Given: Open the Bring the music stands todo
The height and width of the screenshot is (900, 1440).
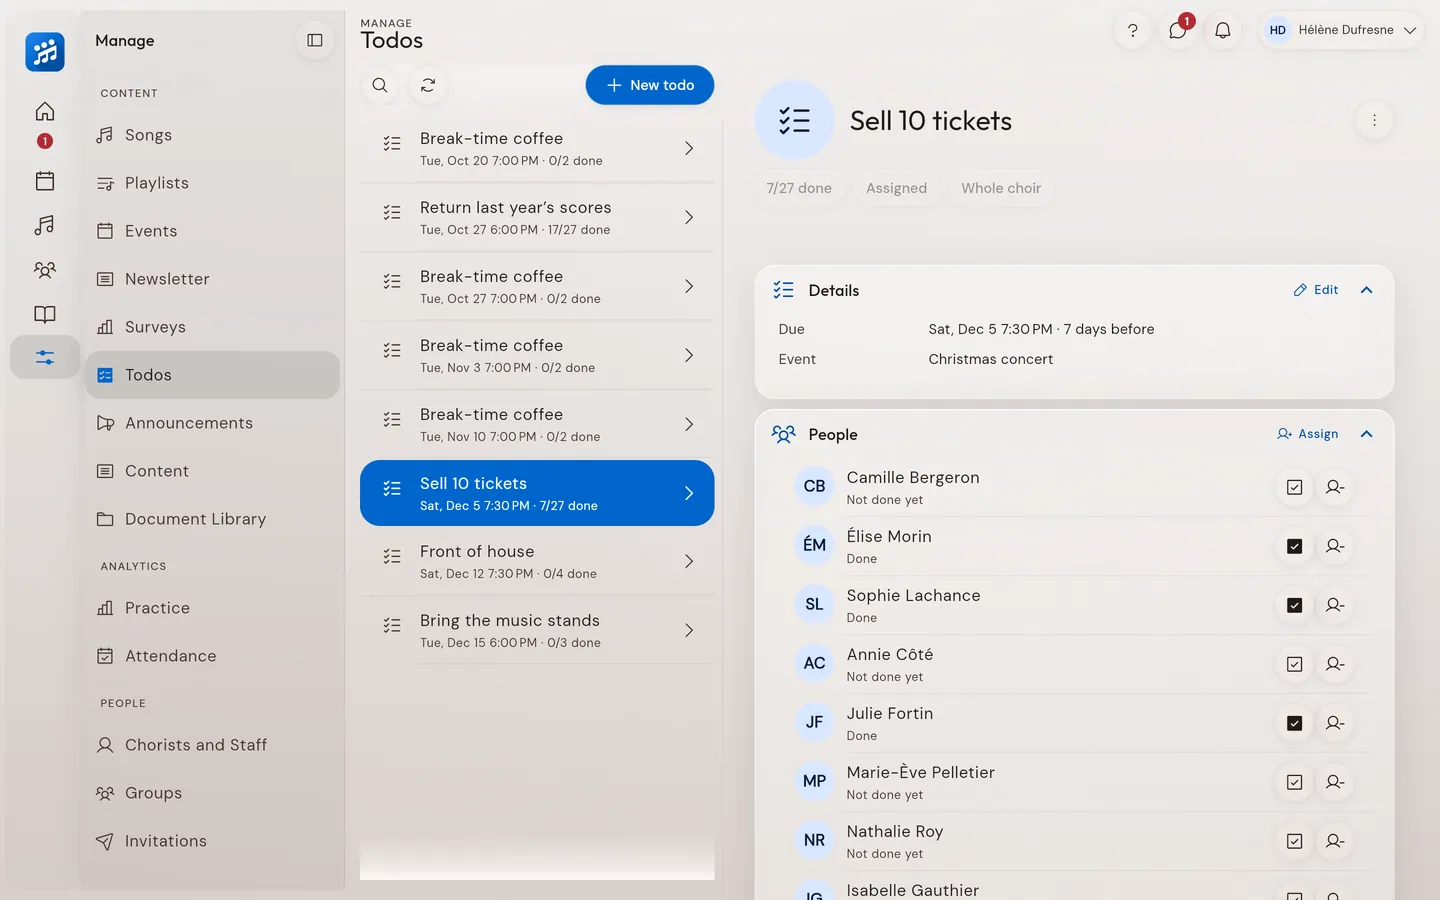Looking at the screenshot, I should (x=537, y=630).
